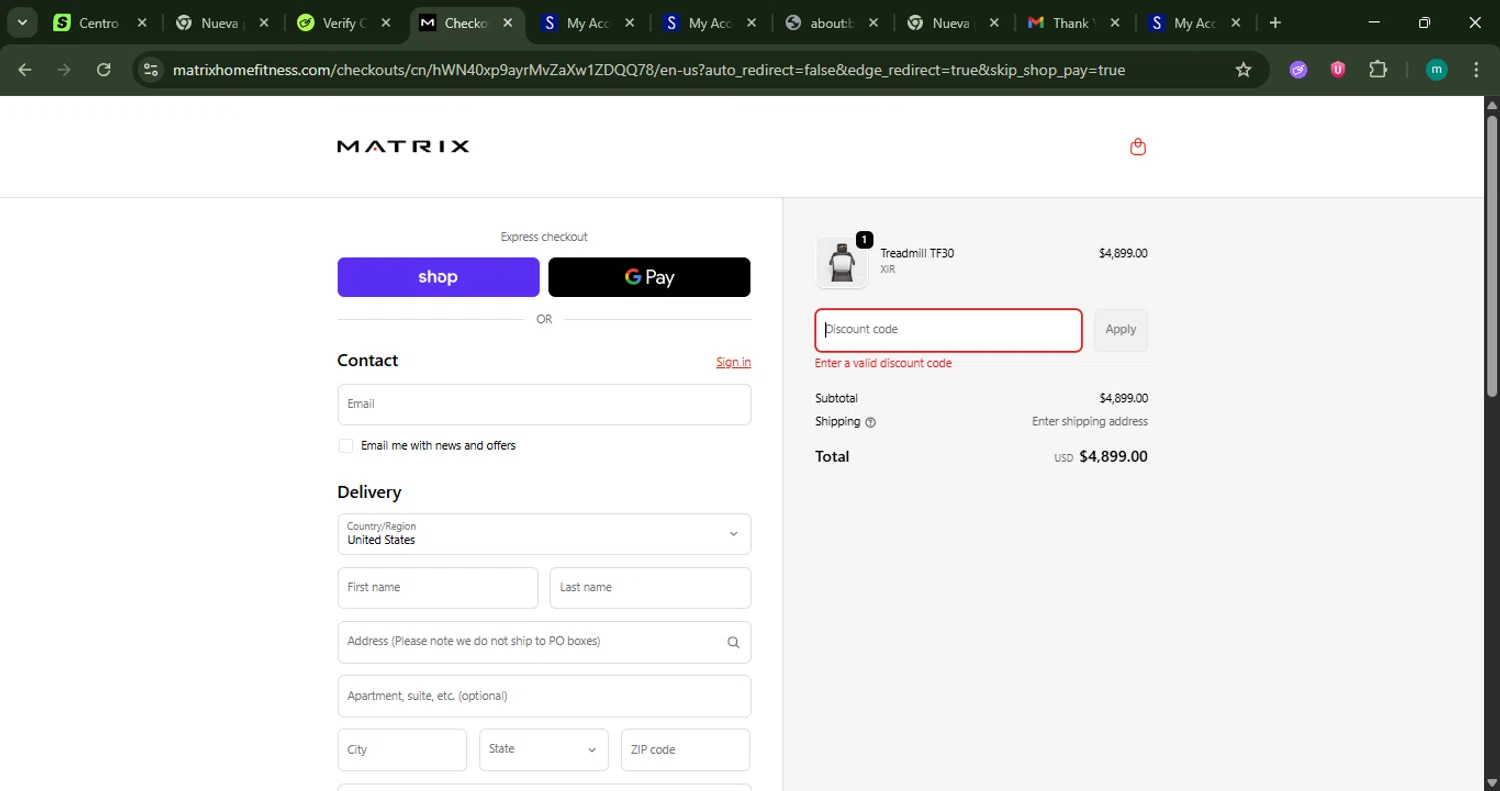Click the Sign in link
Viewport: 1500px width, 791px height.
coord(733,362)
